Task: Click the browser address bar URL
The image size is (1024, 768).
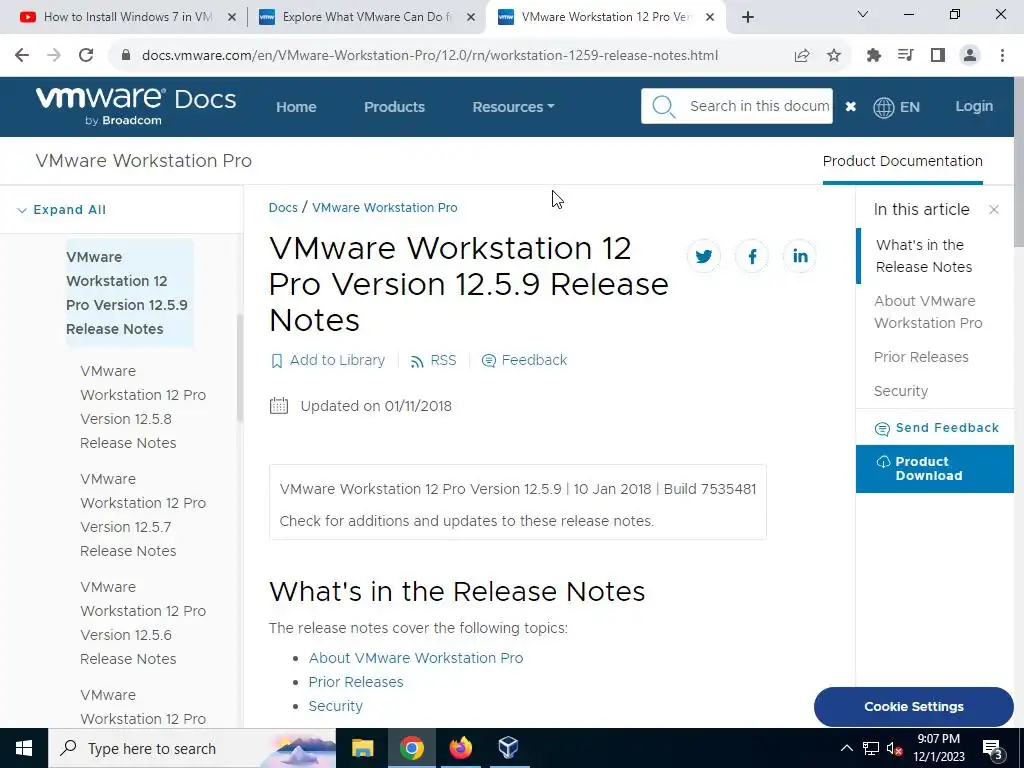Action: [x=430, y=56]
